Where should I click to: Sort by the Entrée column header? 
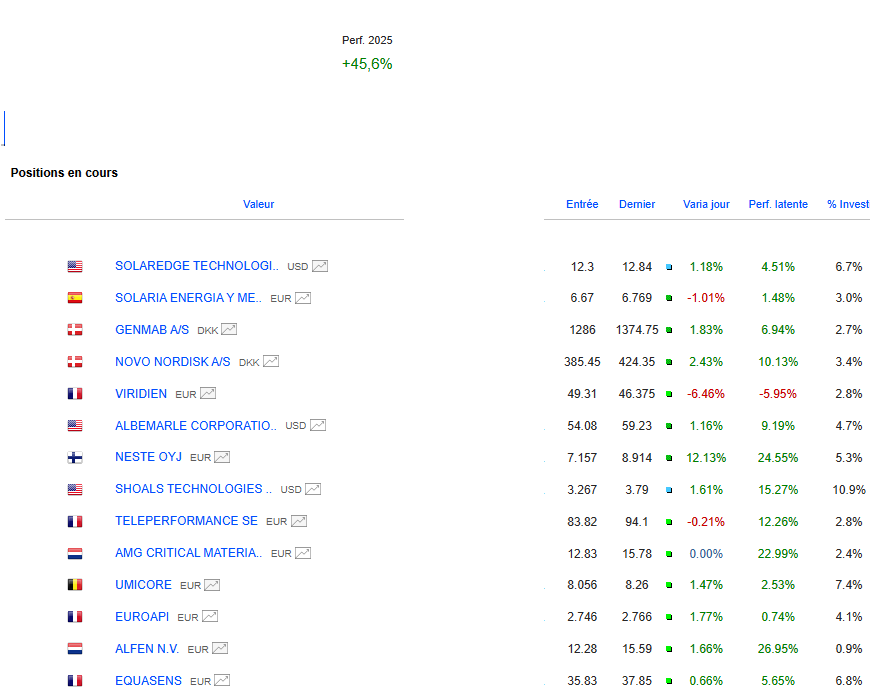tap(582, 204)
